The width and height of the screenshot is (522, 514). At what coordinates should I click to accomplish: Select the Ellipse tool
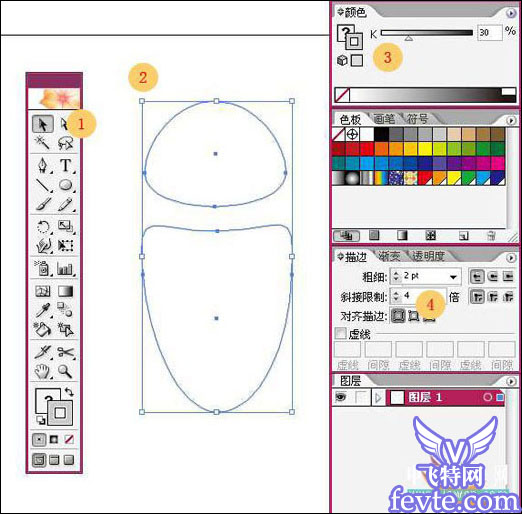tap(65, 185)
